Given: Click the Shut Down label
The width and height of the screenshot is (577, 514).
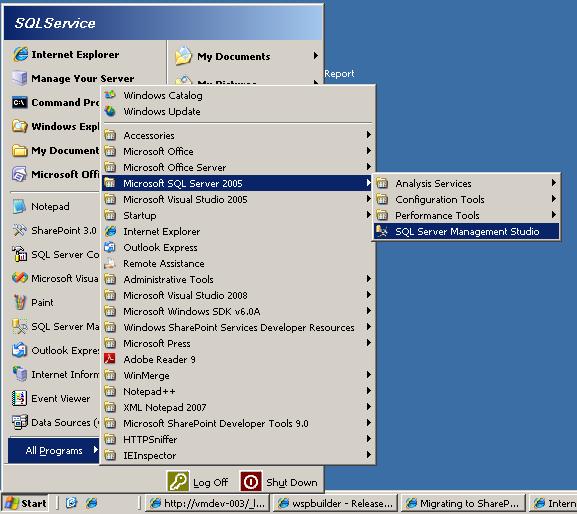Looking at the screenshot, I should [x=292, y=482].
